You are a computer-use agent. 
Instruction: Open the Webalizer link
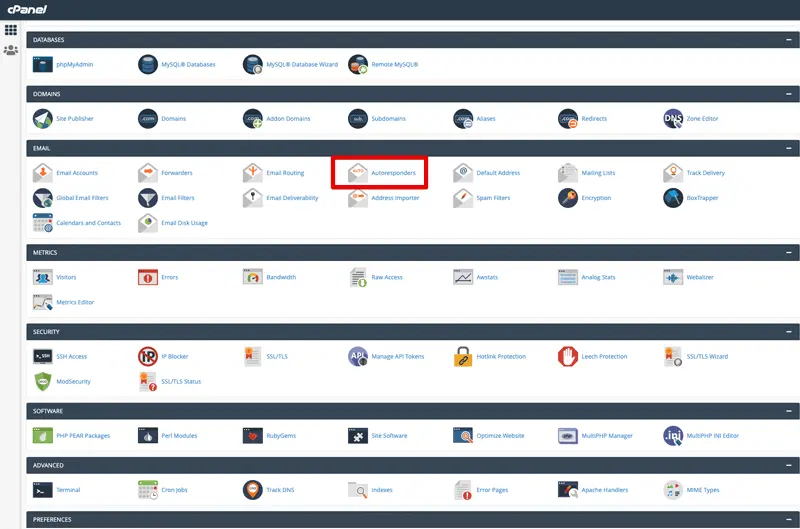click(699, 277)
